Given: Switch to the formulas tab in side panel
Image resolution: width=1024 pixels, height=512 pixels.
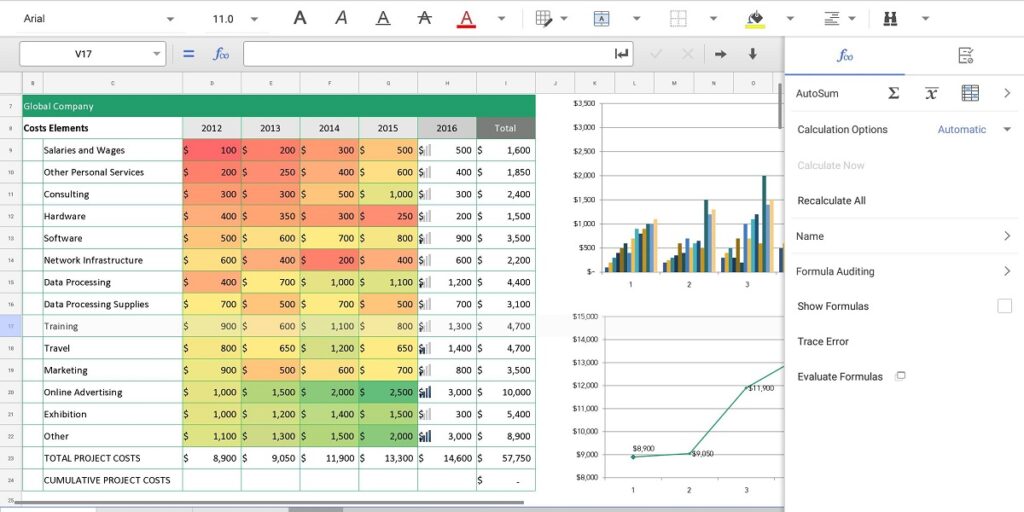Looking at the screenshot, I should pos(845,56).
